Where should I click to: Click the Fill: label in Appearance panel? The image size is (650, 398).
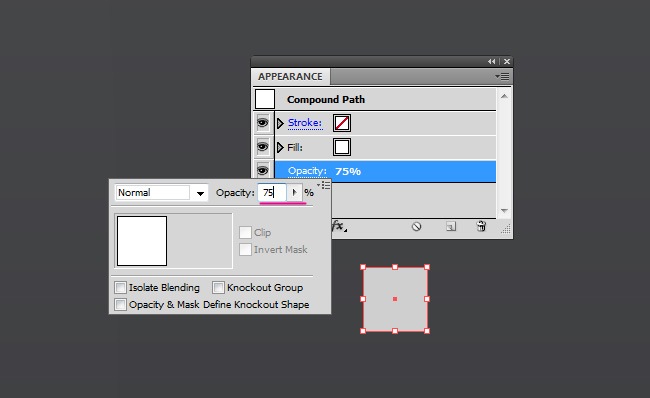pyautogui.click(x=295, y=148)
